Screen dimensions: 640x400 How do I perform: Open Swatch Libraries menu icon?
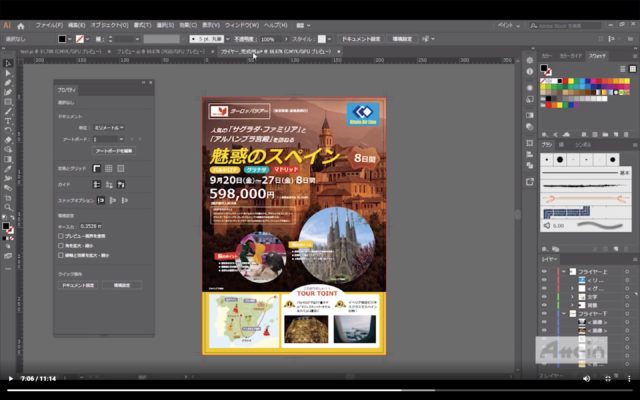tap(545, 134)
